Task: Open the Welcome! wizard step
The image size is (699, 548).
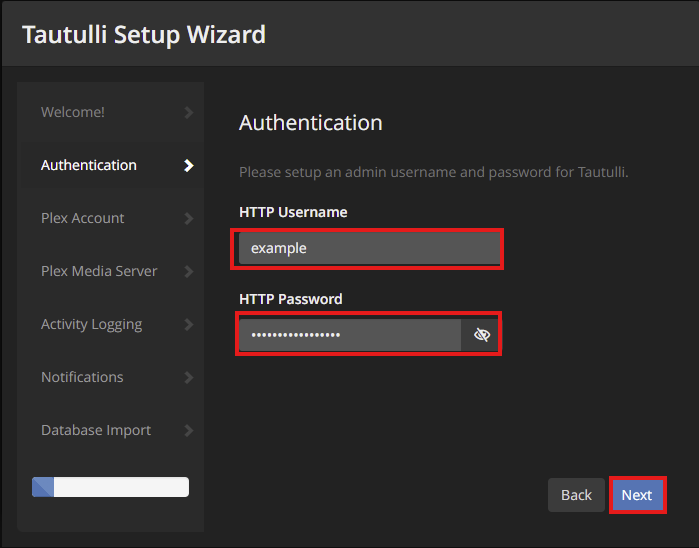Action: 111,112
